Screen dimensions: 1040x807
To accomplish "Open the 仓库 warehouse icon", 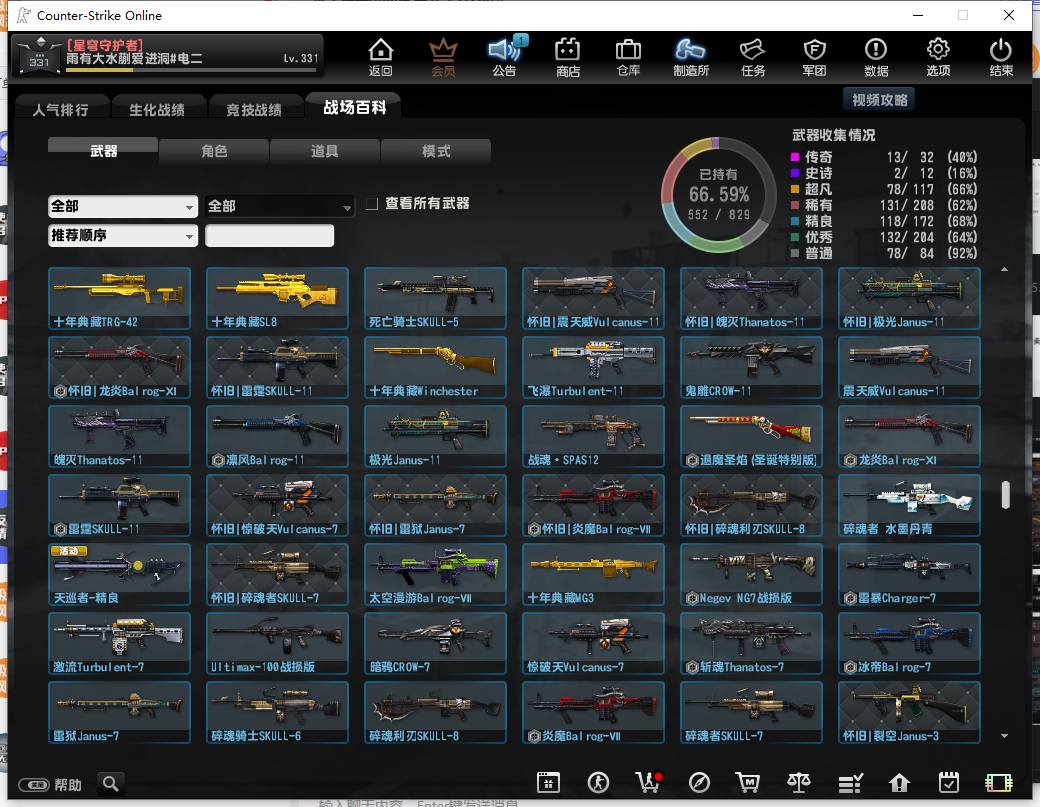I will [628, 56].
